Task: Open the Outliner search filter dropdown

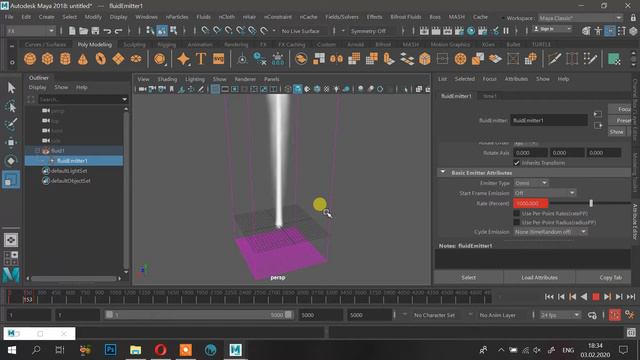Action: pyautogui.click(x=124, y=99)
